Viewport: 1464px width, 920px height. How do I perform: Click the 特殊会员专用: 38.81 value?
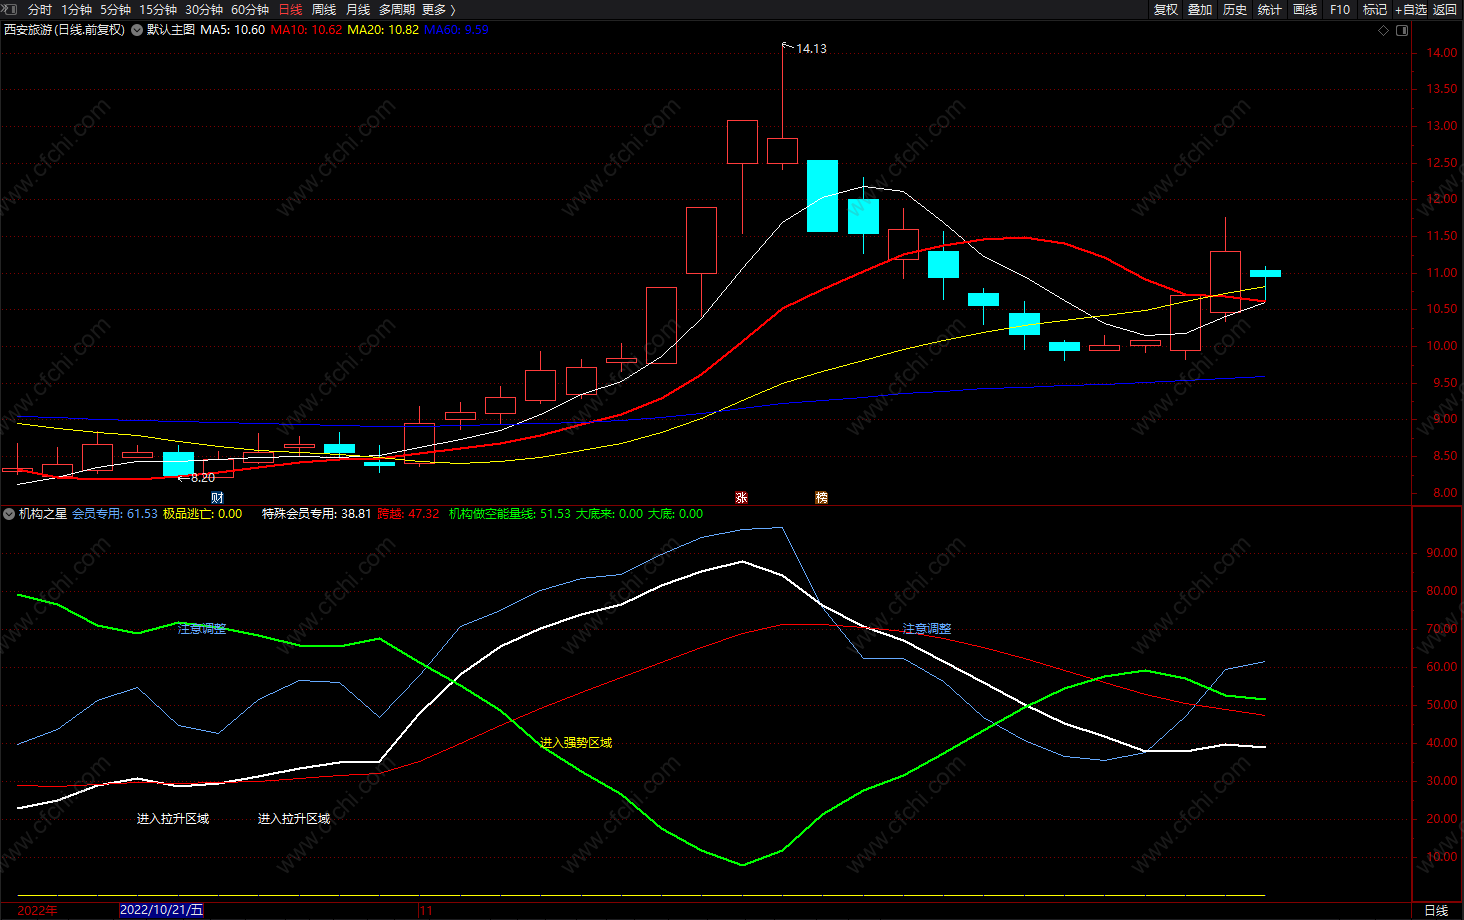tap(317, 514)
